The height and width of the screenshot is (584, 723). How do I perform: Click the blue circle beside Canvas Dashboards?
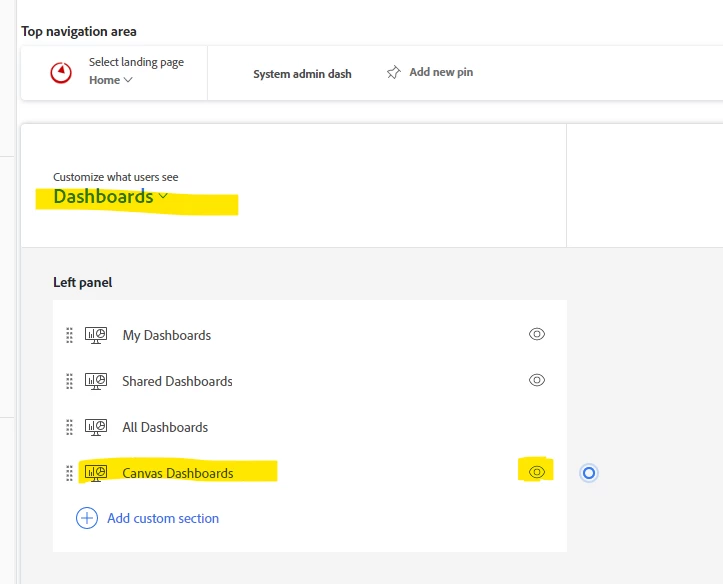click(x=589, y=473)
